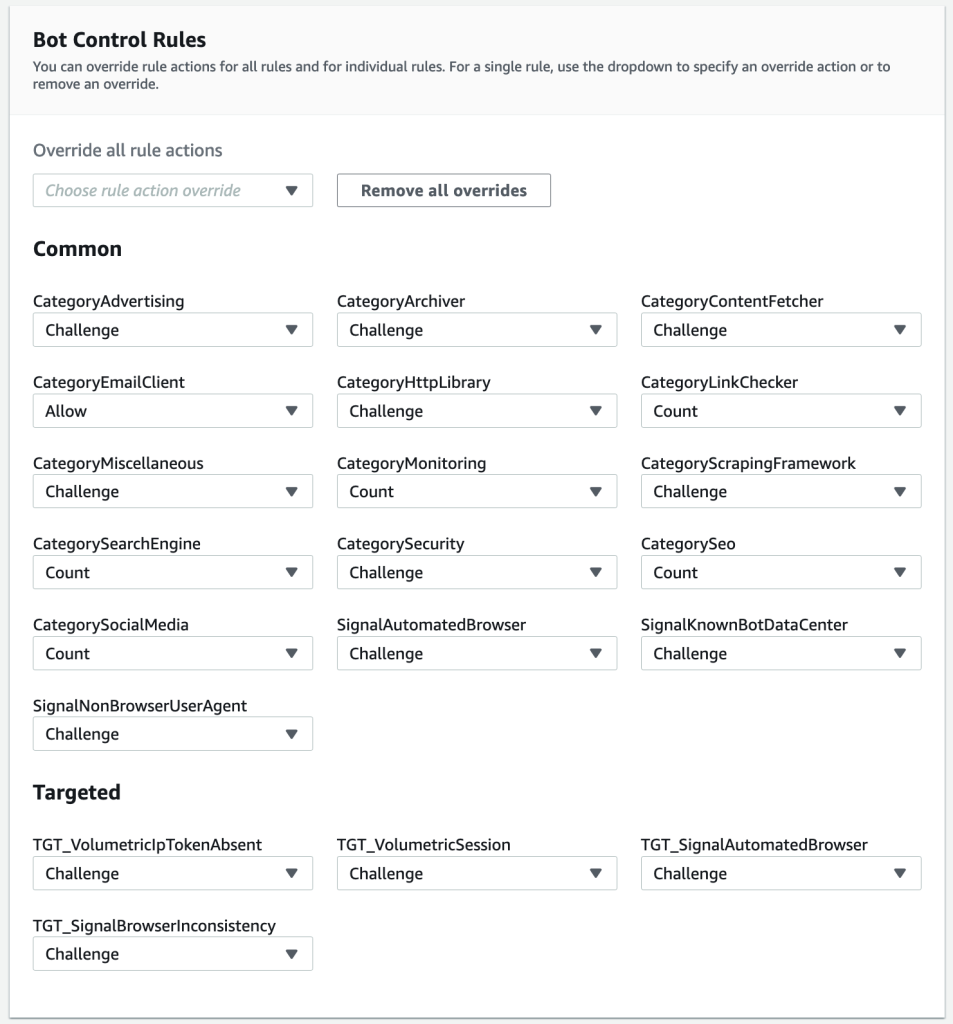Open the CategoryMiscellaneous dropdown
Viewport: 953px width, 1024px height.
(172, 492)
